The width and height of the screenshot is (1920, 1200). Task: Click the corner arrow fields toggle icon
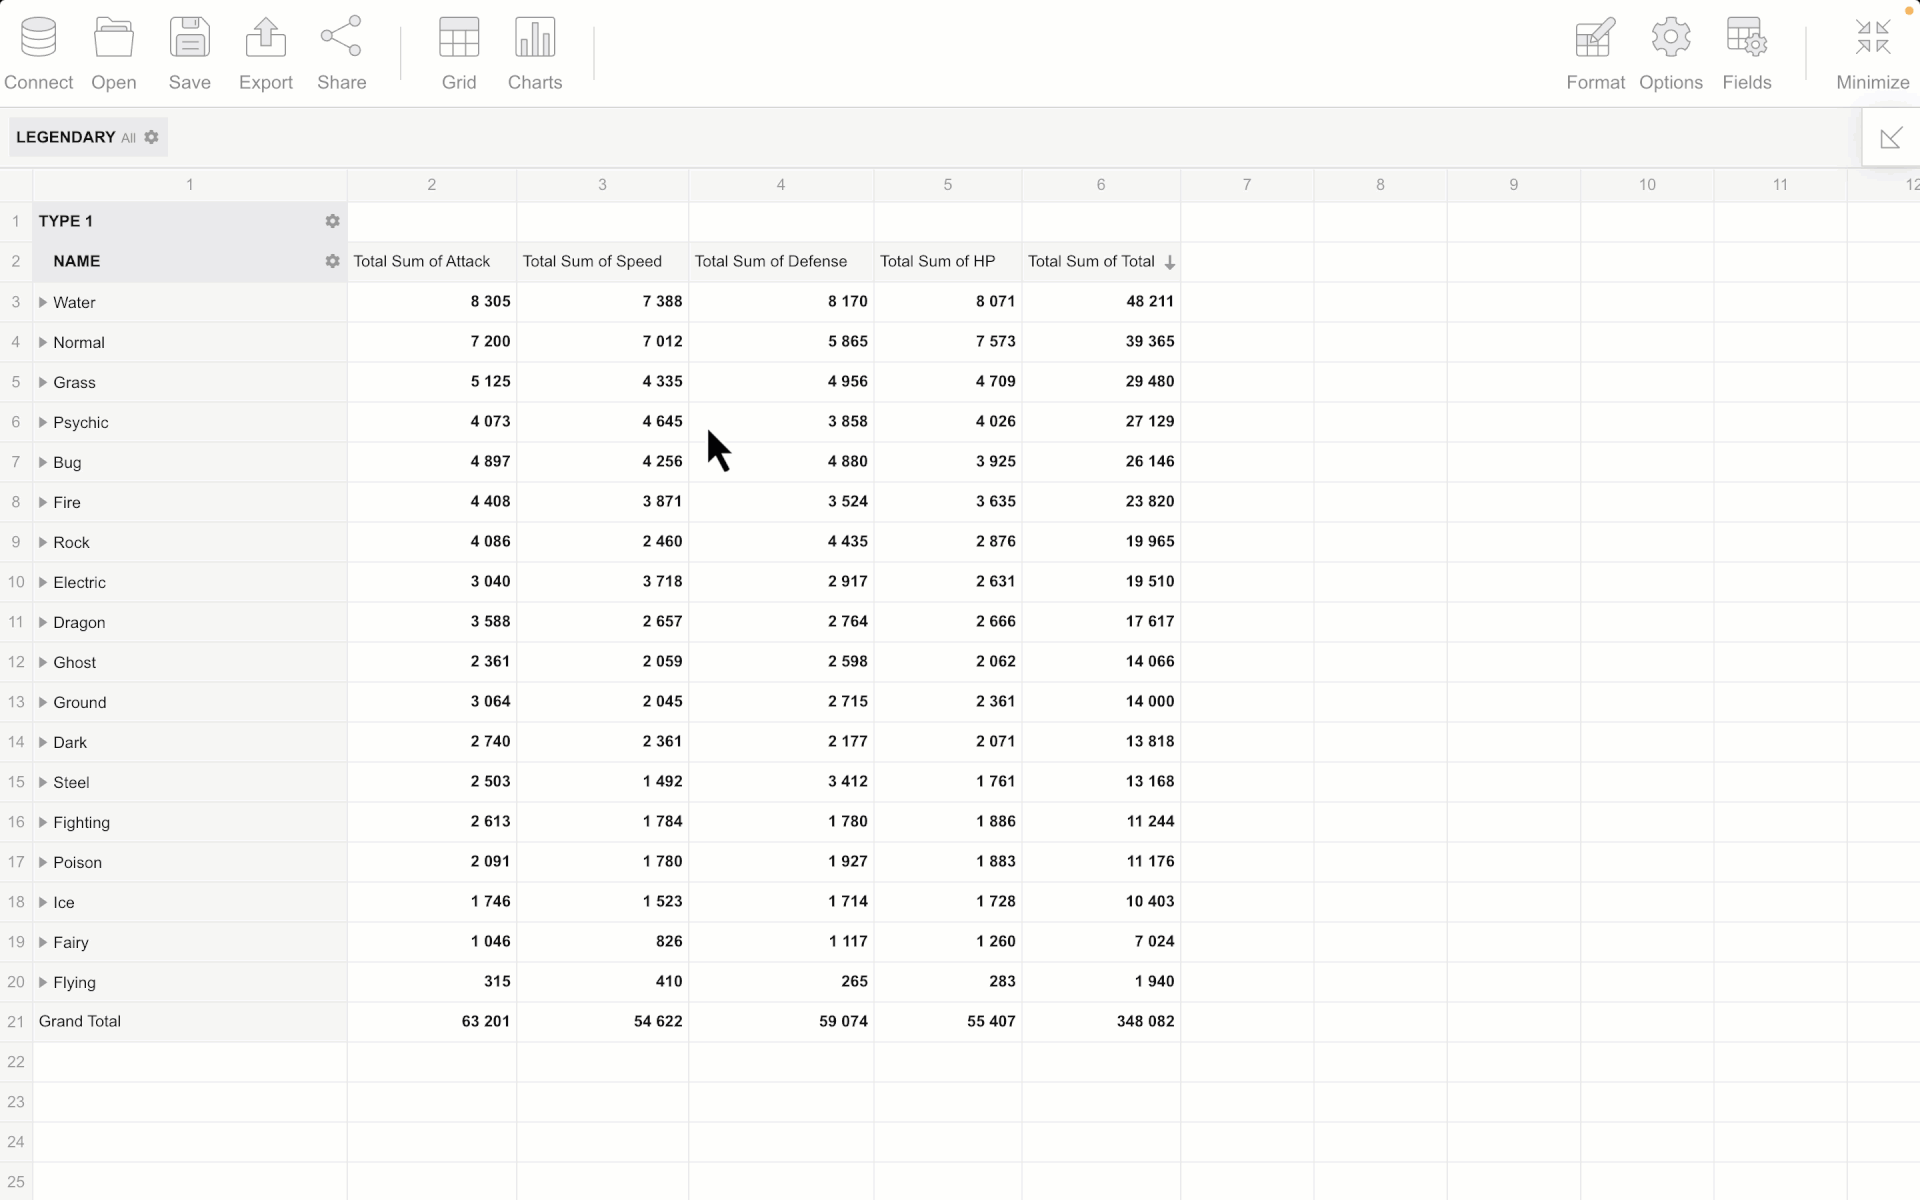1890,138
